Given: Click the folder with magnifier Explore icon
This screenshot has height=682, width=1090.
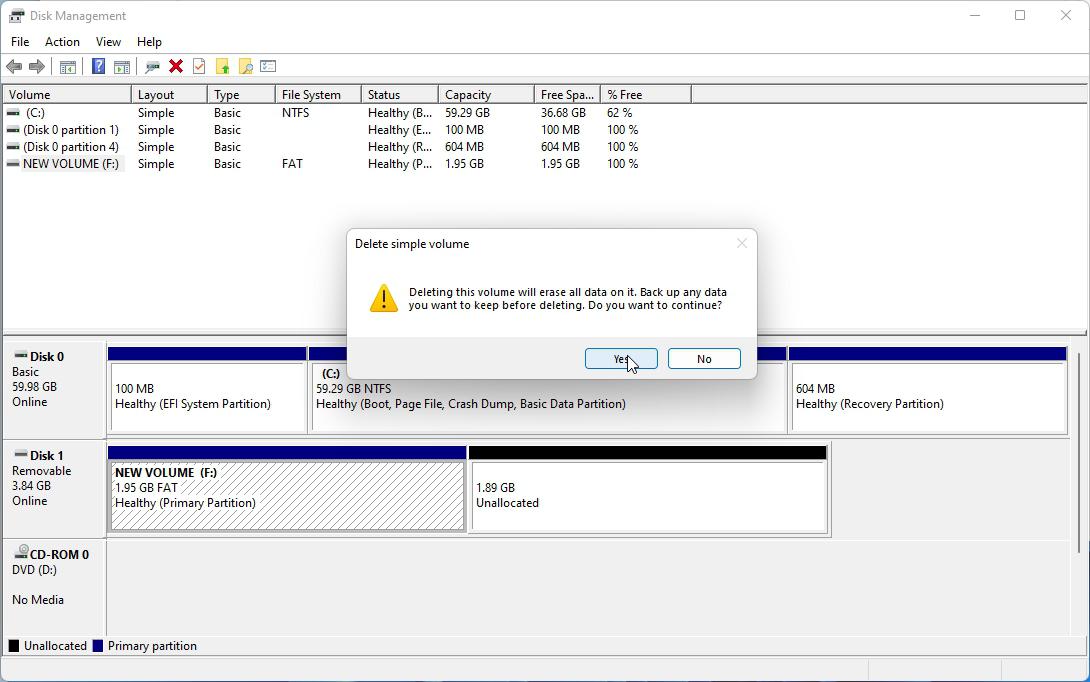Looking at the screenshot, I should [x=245, y=67].
